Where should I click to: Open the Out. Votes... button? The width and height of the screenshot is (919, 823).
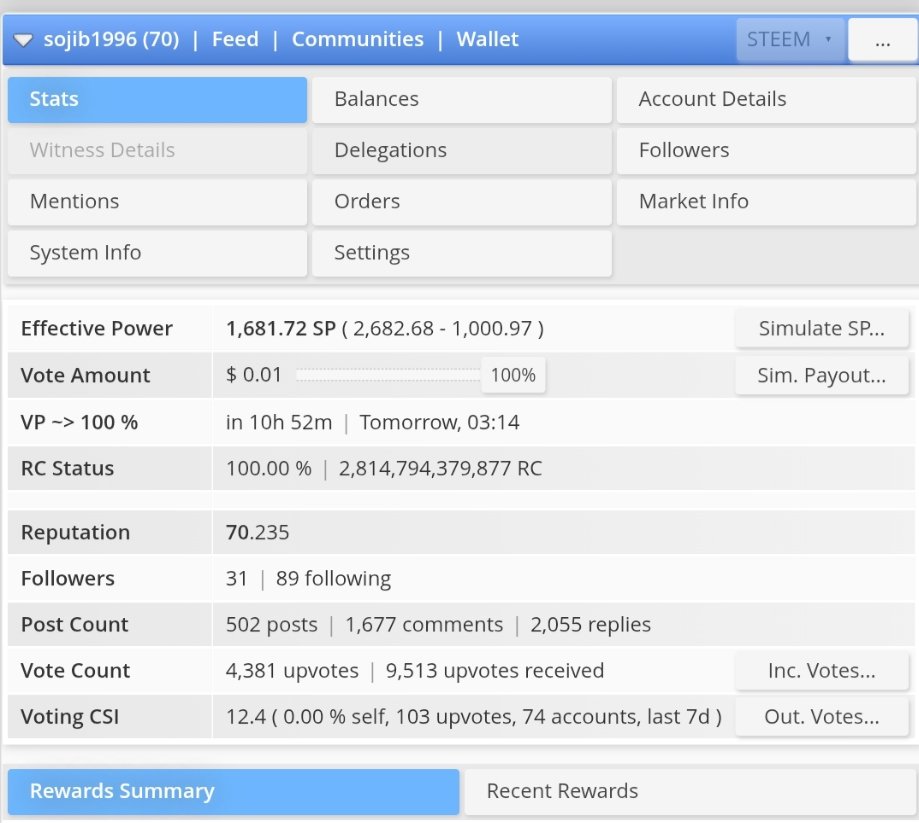(822, 717)
